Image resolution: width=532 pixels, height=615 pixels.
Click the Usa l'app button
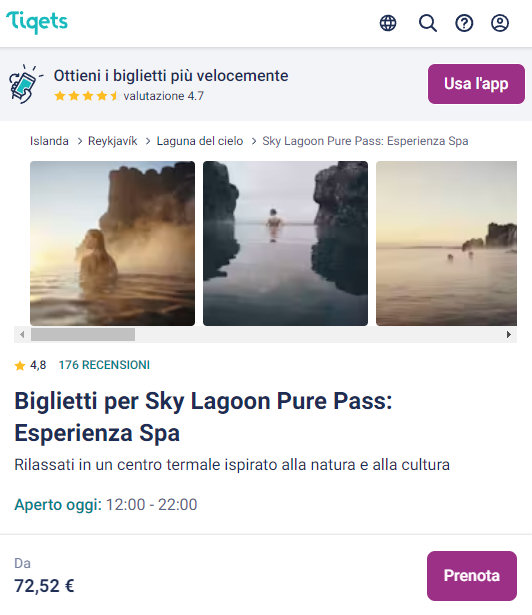476,84
